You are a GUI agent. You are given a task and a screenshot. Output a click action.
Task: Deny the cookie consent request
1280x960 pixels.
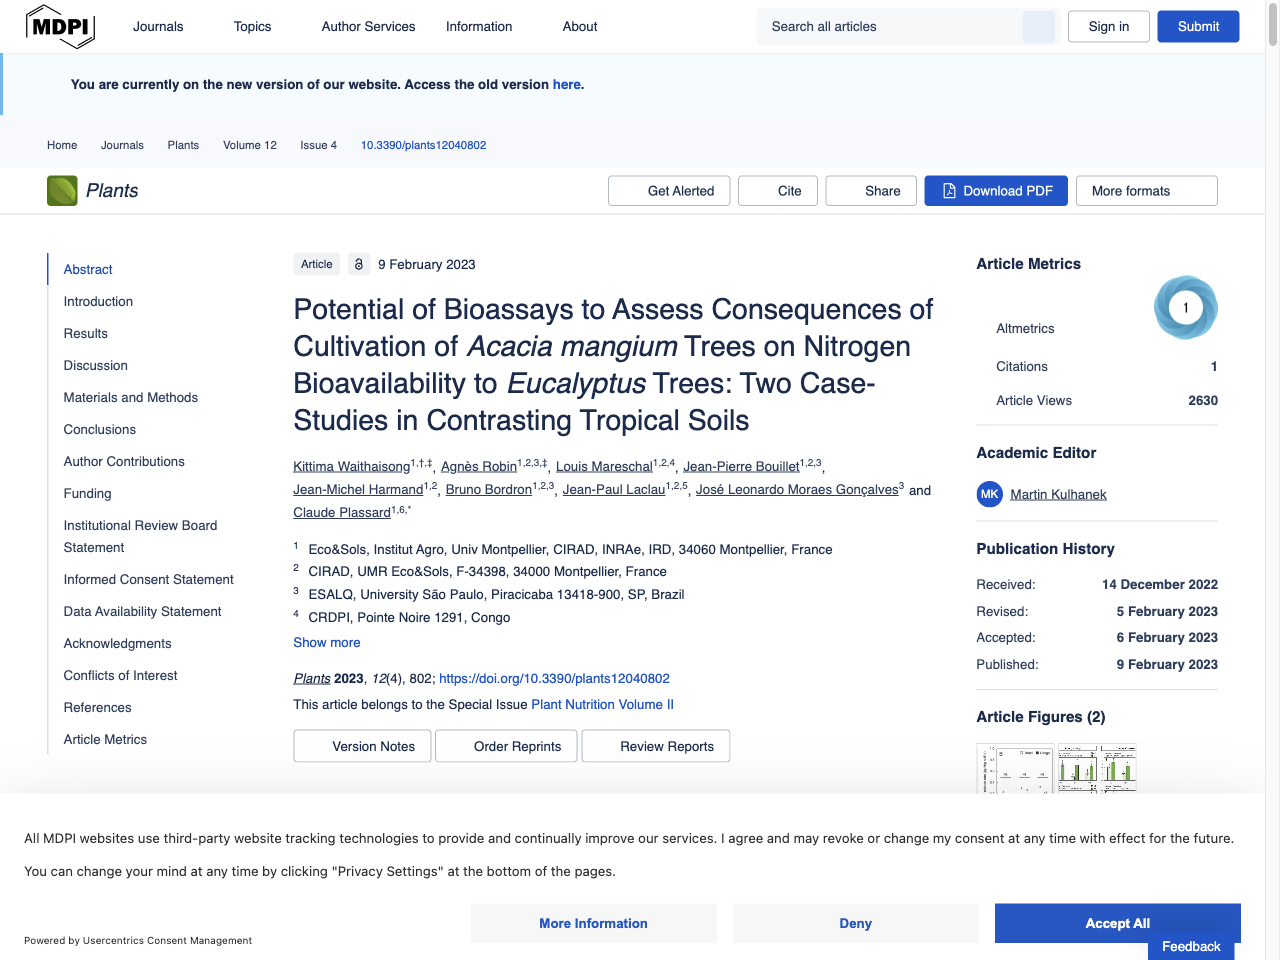point(855,923)
